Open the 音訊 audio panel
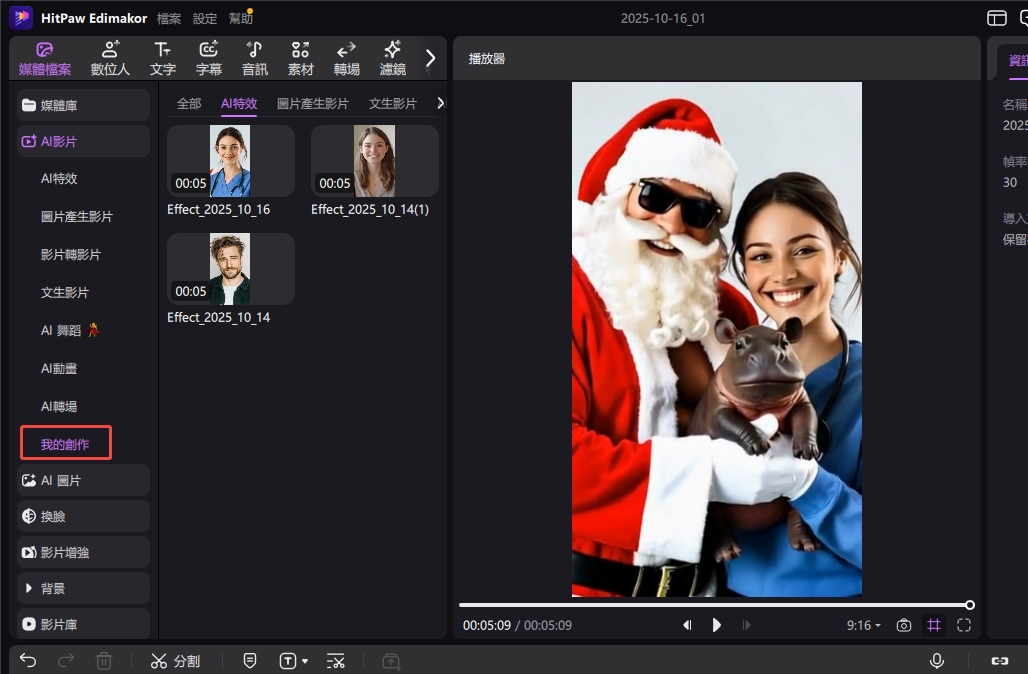The width and height of the screenshot is (1028, 674). tap(255, 58)
